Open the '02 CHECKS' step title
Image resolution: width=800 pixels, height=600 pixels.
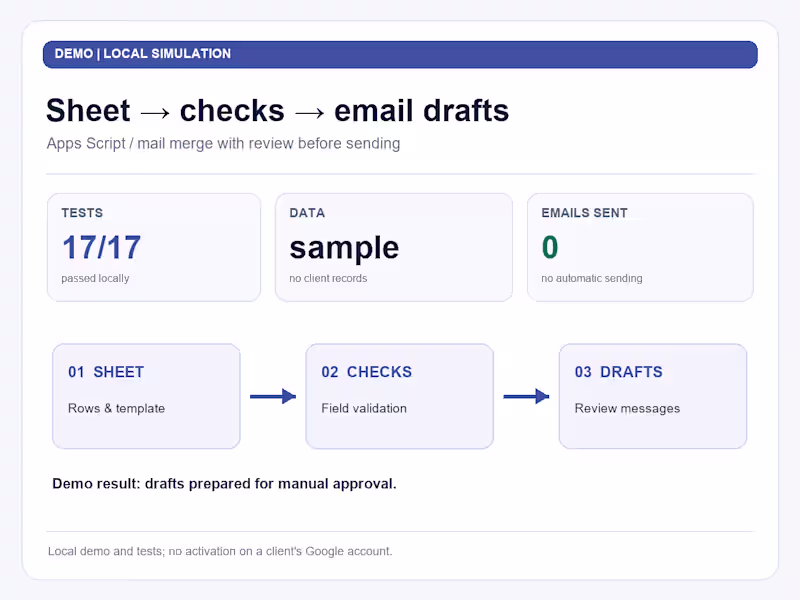pos(366,372)
